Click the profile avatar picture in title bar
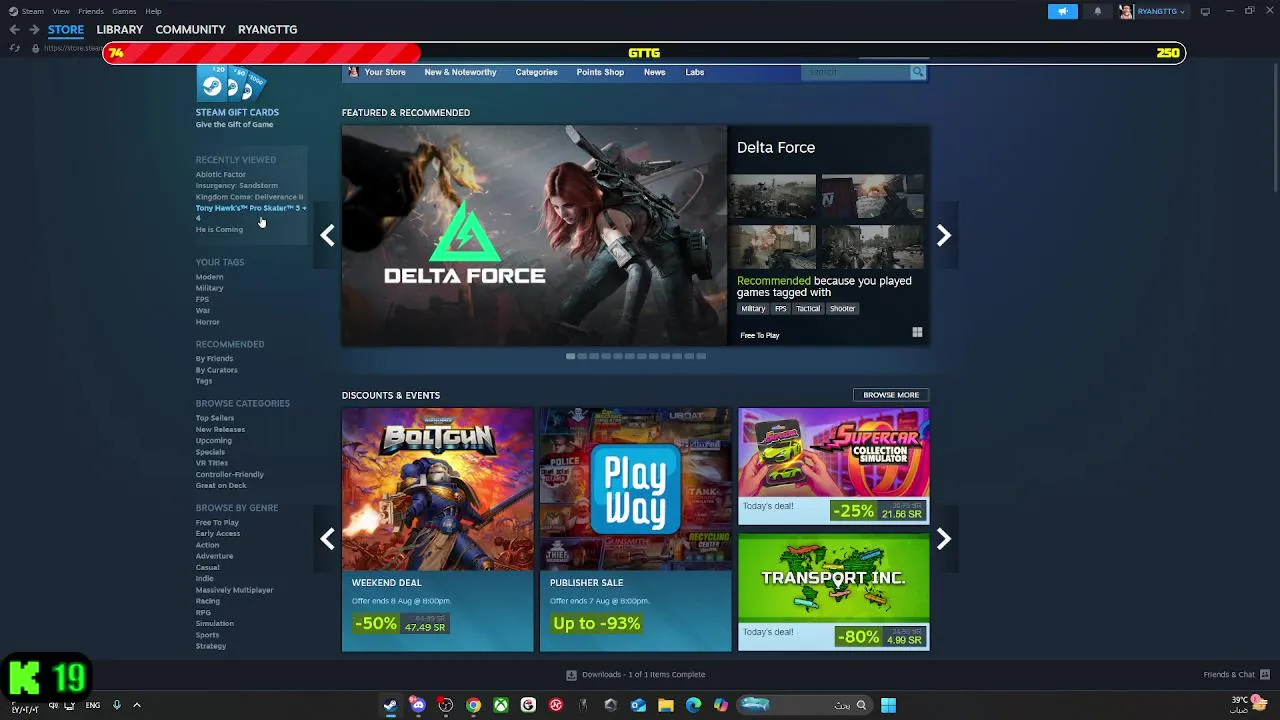 tap(1126, 11)
